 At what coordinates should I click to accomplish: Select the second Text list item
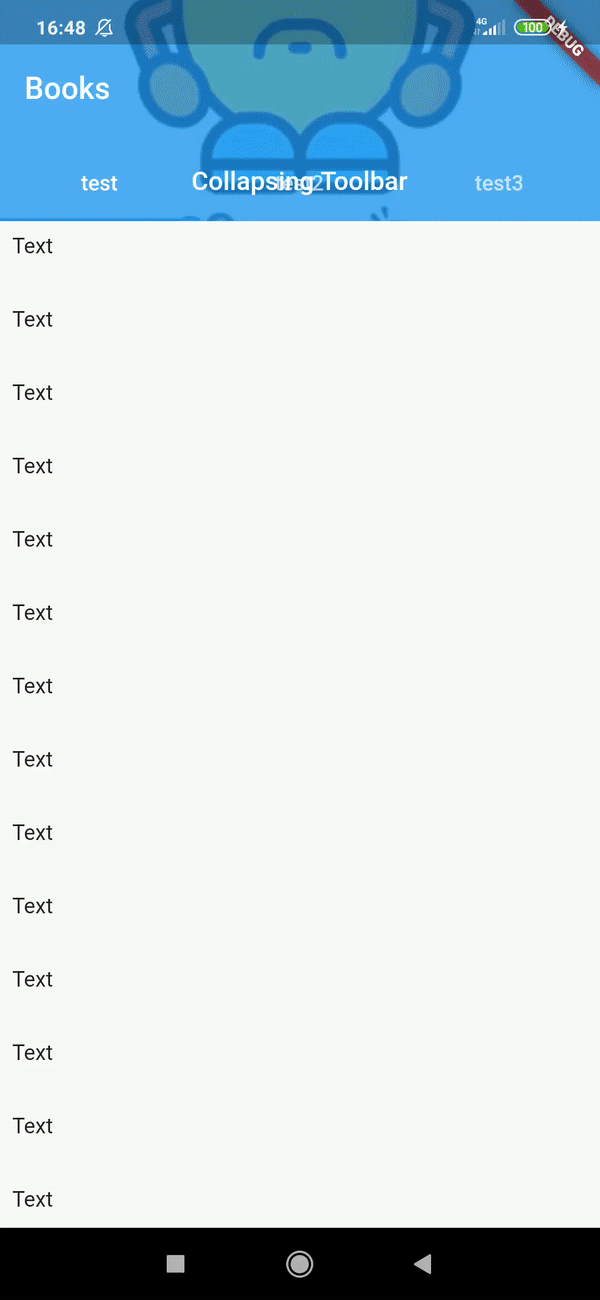coord(32,319)
